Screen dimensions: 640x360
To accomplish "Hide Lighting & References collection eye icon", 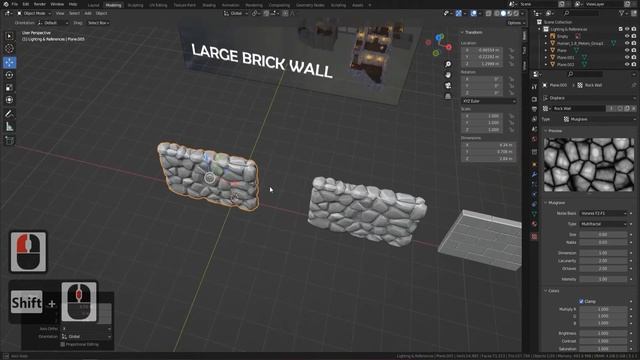I will point(627,29).
